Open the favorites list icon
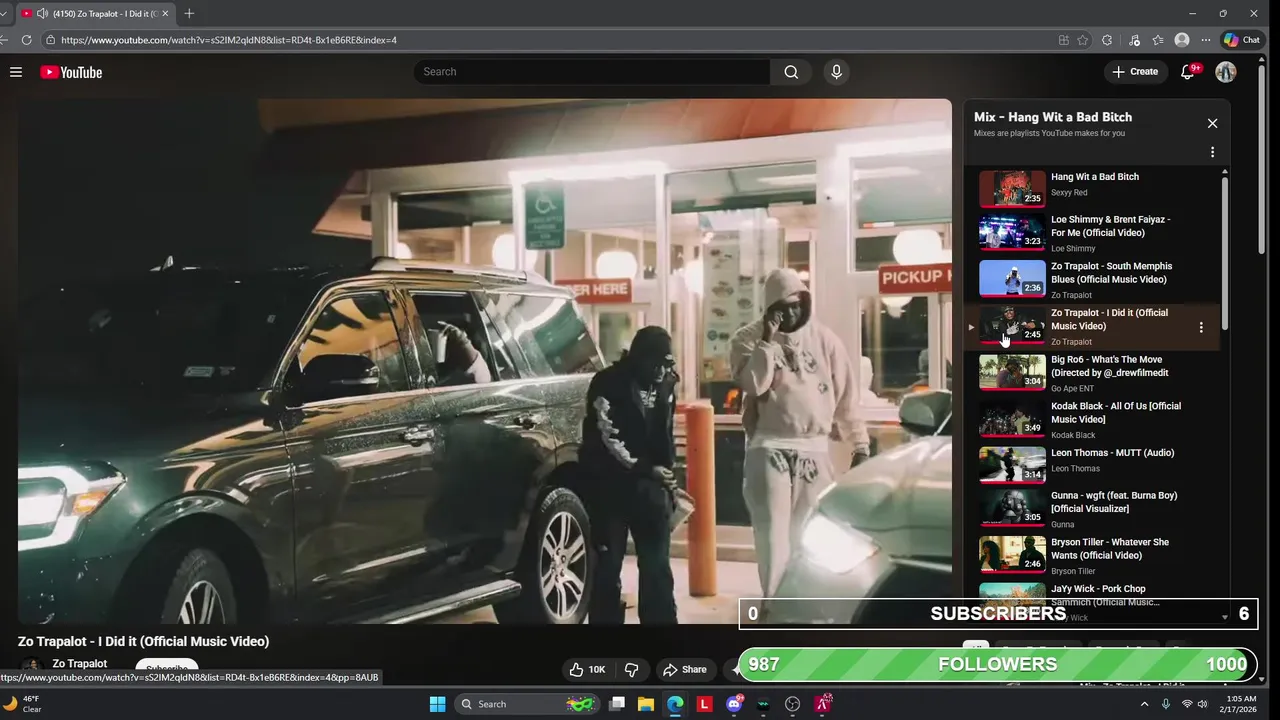The height and width of the screenshot is (720, 1280). 1158,40
